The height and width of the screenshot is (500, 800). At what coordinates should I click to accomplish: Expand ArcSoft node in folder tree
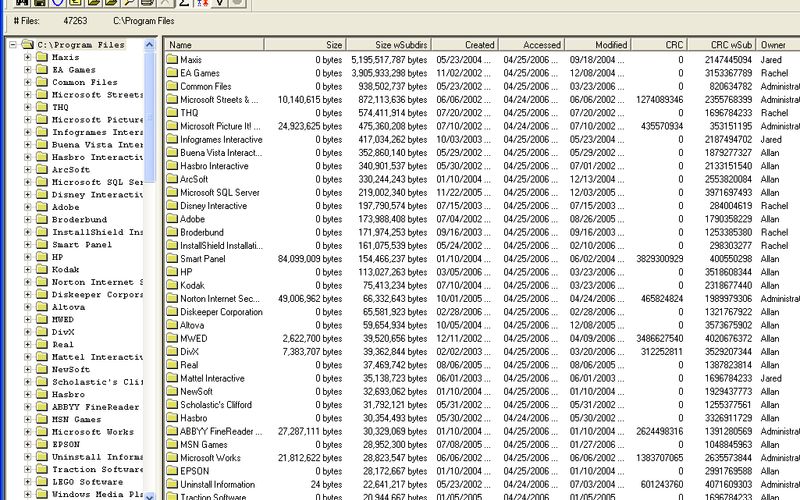tap(28, 169)
